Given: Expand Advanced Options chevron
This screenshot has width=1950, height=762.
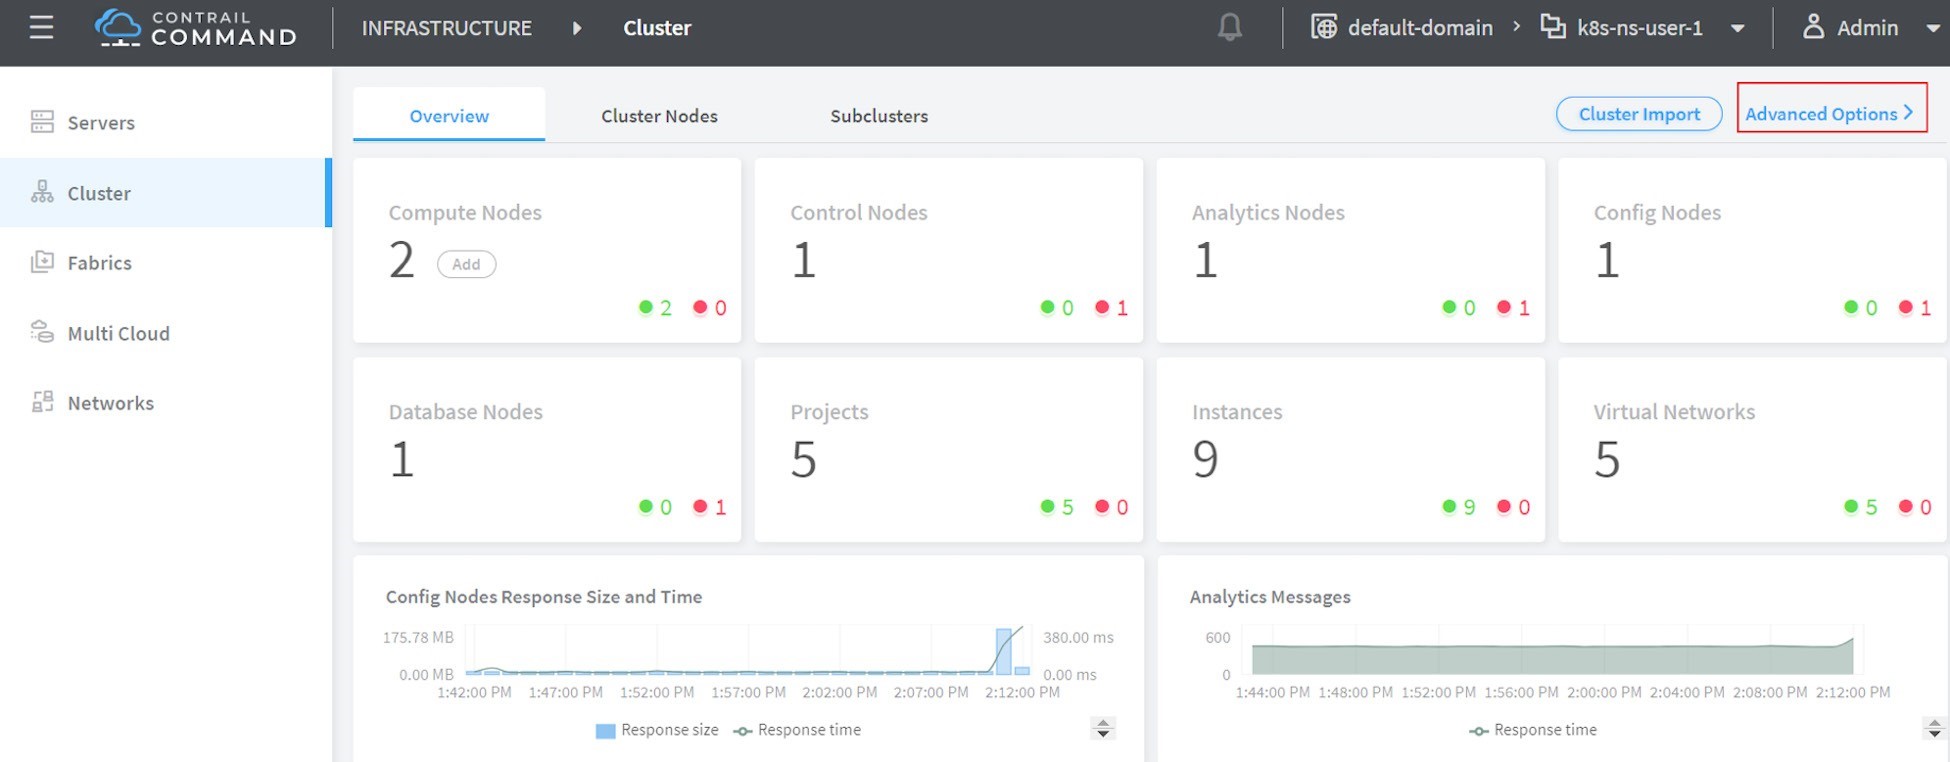Looking at the screenshot, I should coord(1908,112).
